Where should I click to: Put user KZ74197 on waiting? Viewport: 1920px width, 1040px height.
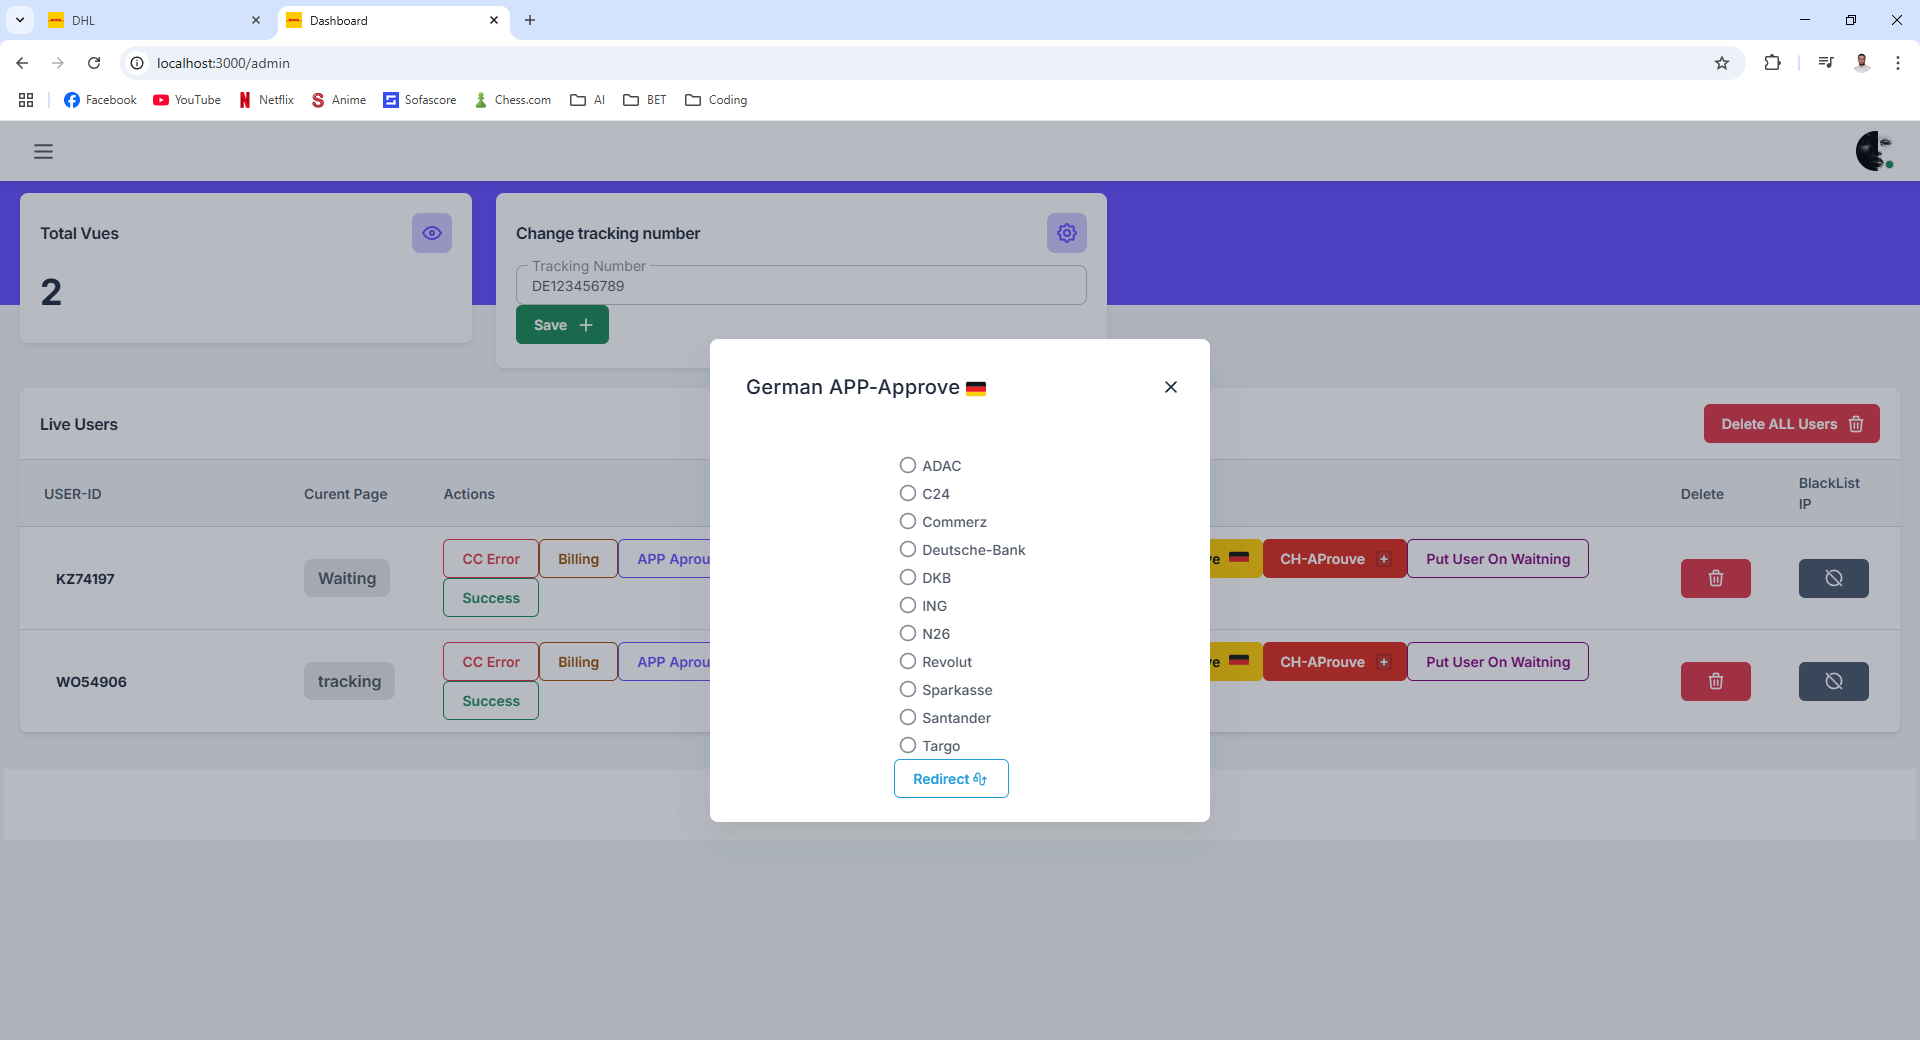pyautogui.click(x=1498, y=559)
